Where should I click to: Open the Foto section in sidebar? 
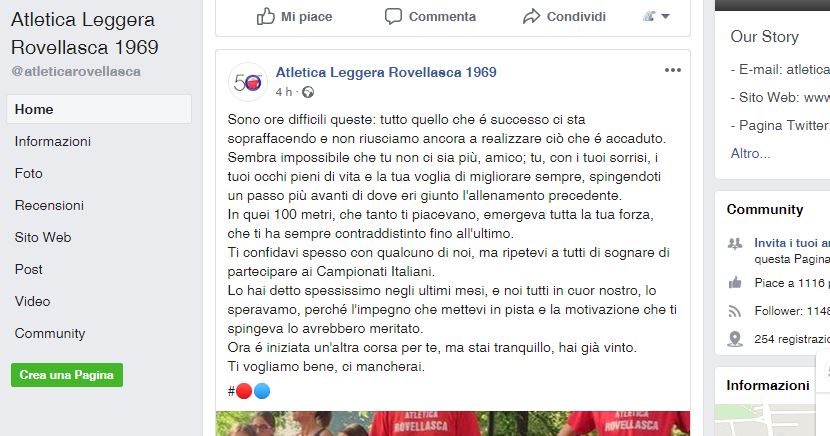tap(29, 174)
